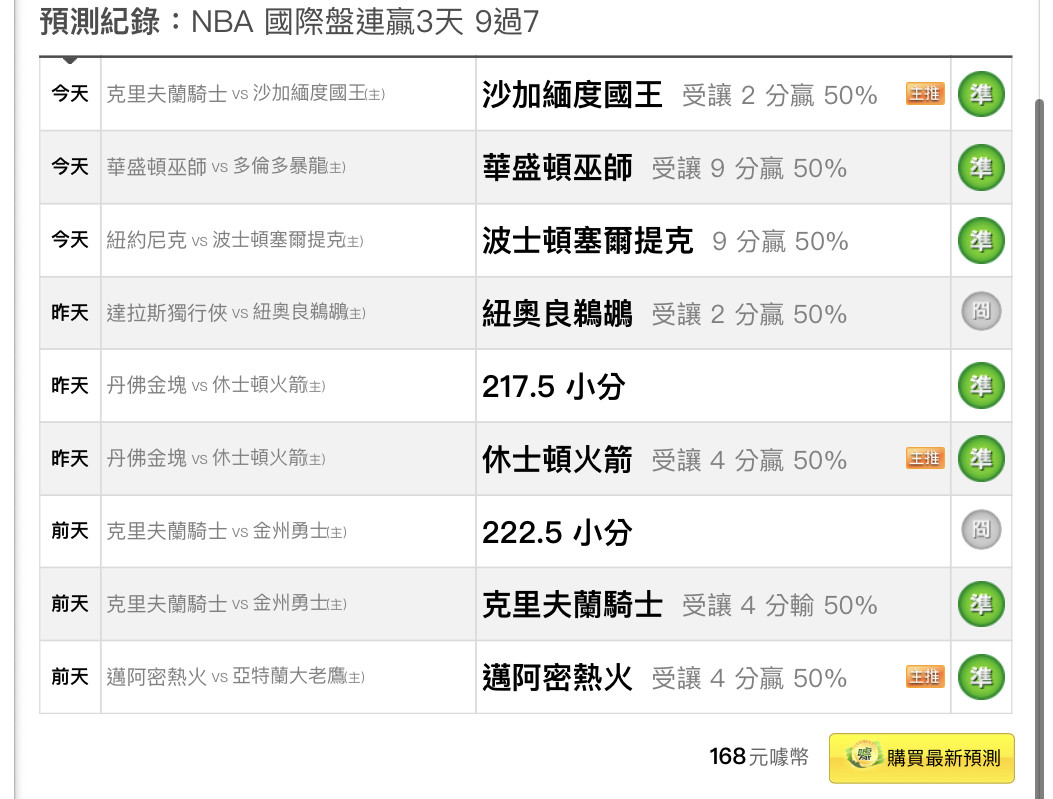Open 華盛頓巫師 vs 多倫多暴龍 matchup
The image size is (1053, 799).
[226, 167]
